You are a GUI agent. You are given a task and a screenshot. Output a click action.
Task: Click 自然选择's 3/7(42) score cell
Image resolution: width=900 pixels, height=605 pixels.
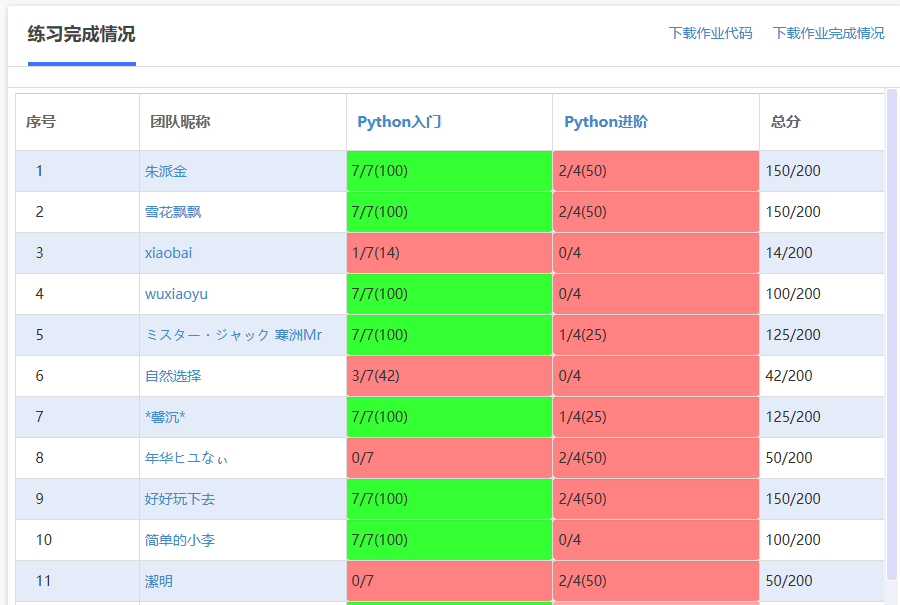click(x=449, y=376)
